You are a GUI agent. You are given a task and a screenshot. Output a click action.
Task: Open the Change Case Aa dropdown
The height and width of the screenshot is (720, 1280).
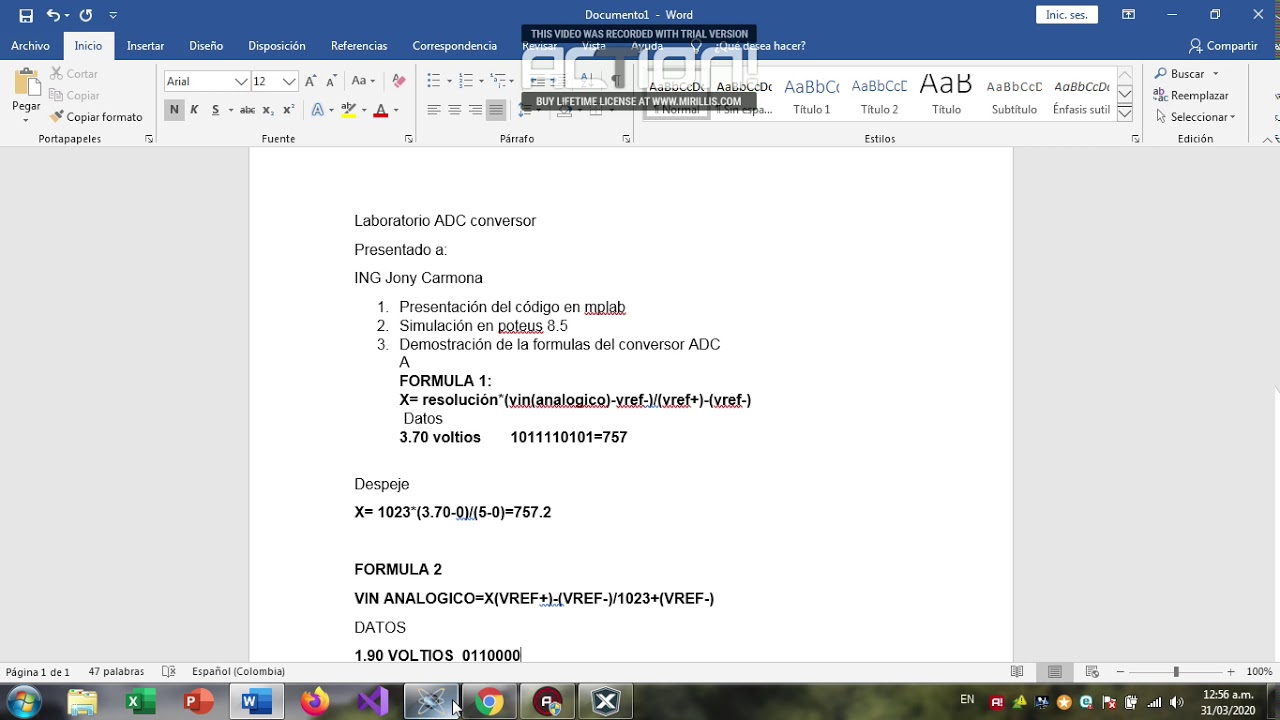pos(363,81)
